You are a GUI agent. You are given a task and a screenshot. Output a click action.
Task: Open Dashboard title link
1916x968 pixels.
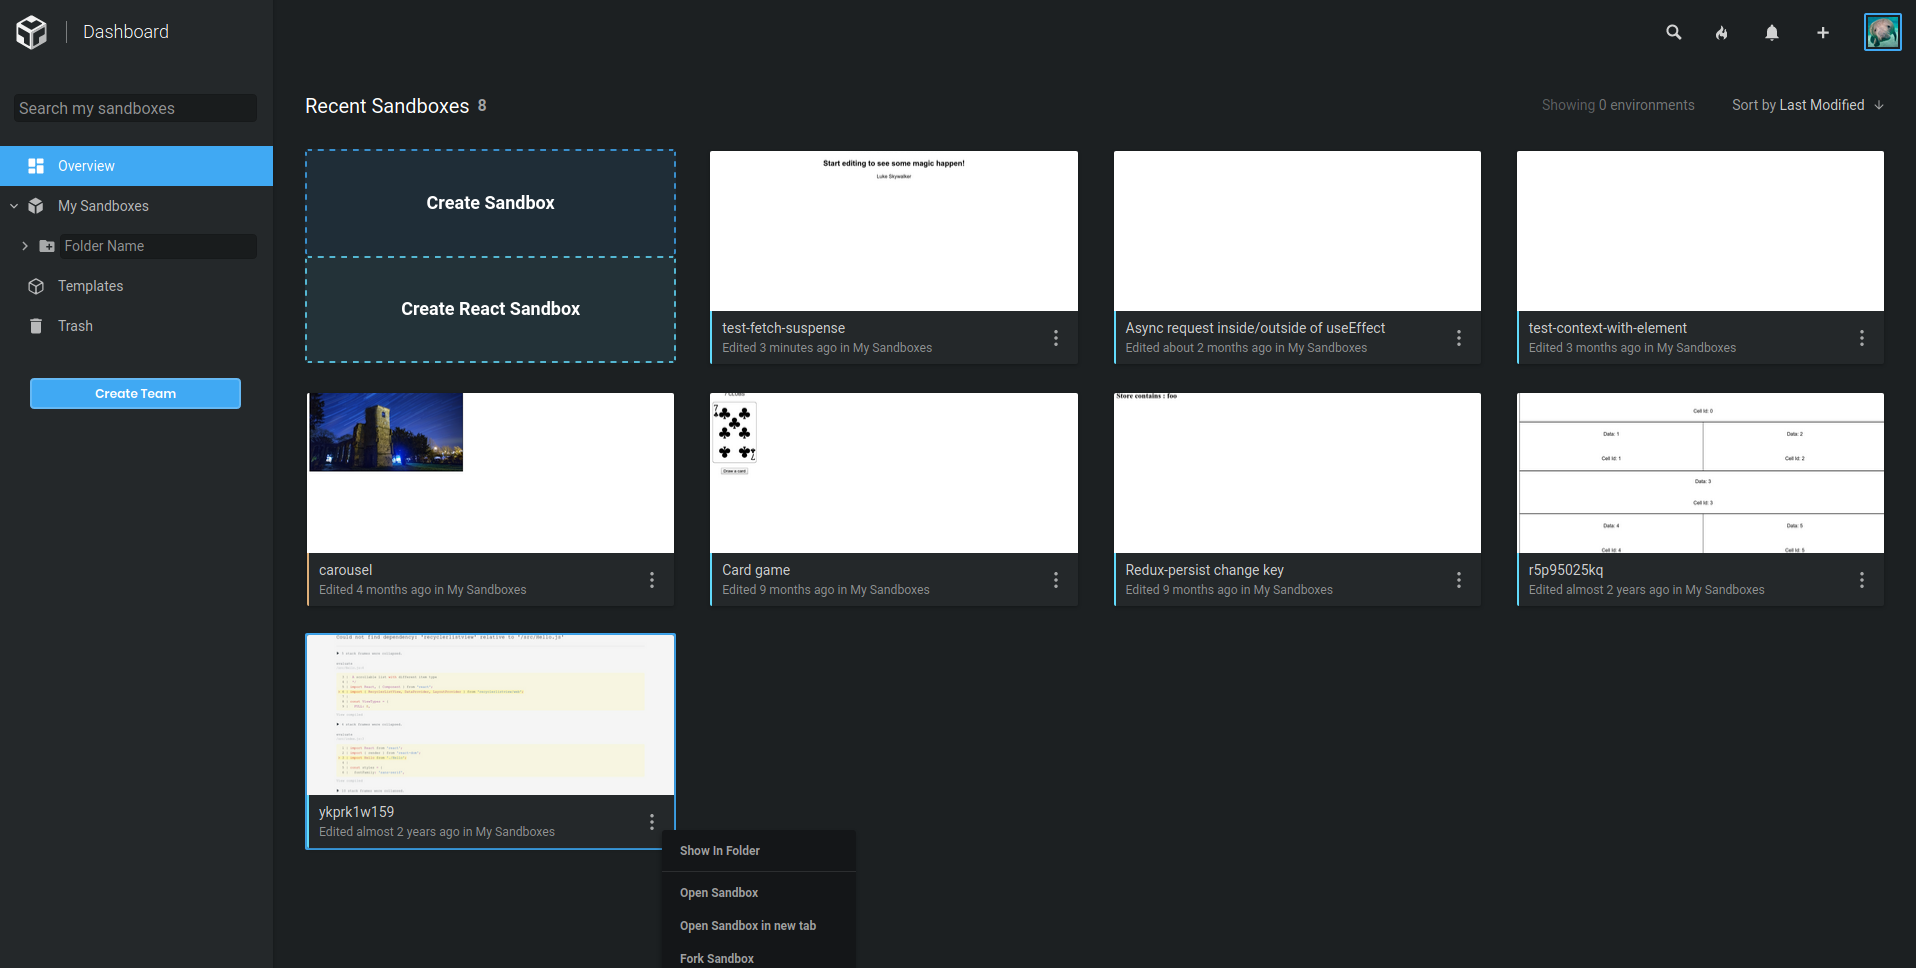pyautogui.click(x=126, y=32)
